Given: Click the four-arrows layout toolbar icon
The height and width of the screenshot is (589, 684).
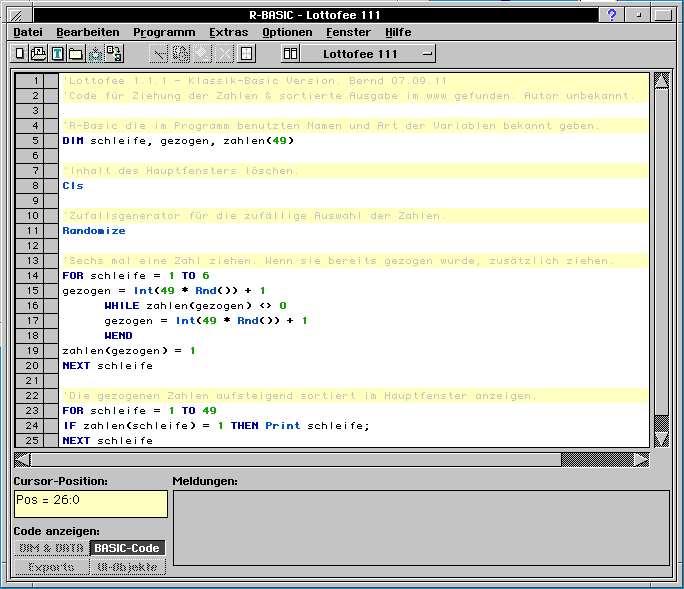Looking at the screenshot, I should point(246,54).
